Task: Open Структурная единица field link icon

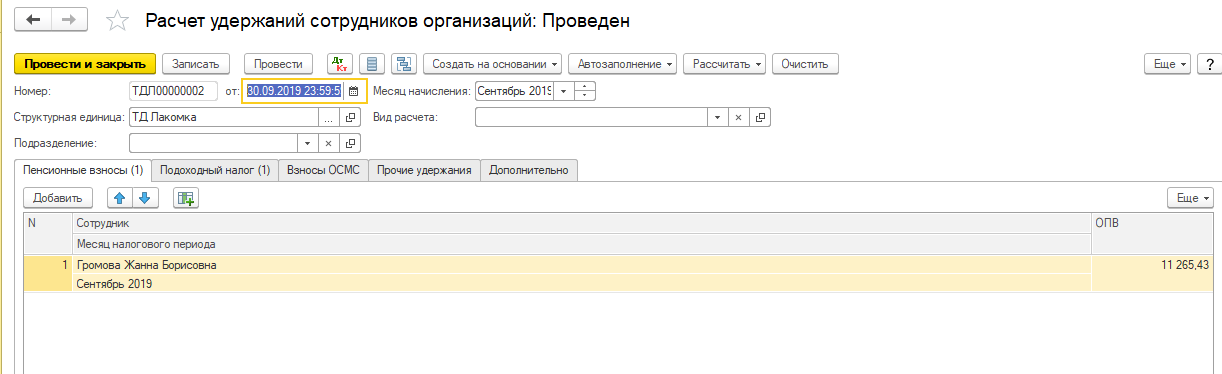Action: click(350, 117)
